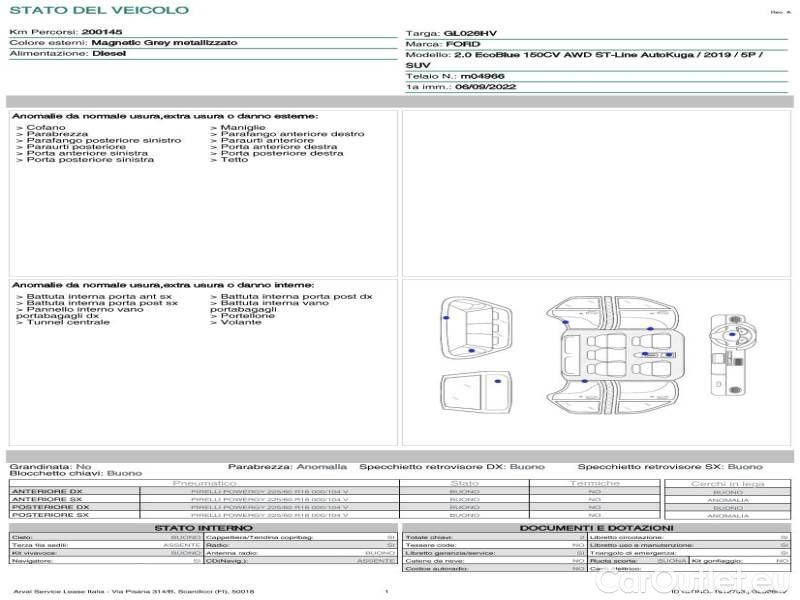Click the exterior anomalies section heading
Viewport: 800px width, 600px height.
pos(165,116)
